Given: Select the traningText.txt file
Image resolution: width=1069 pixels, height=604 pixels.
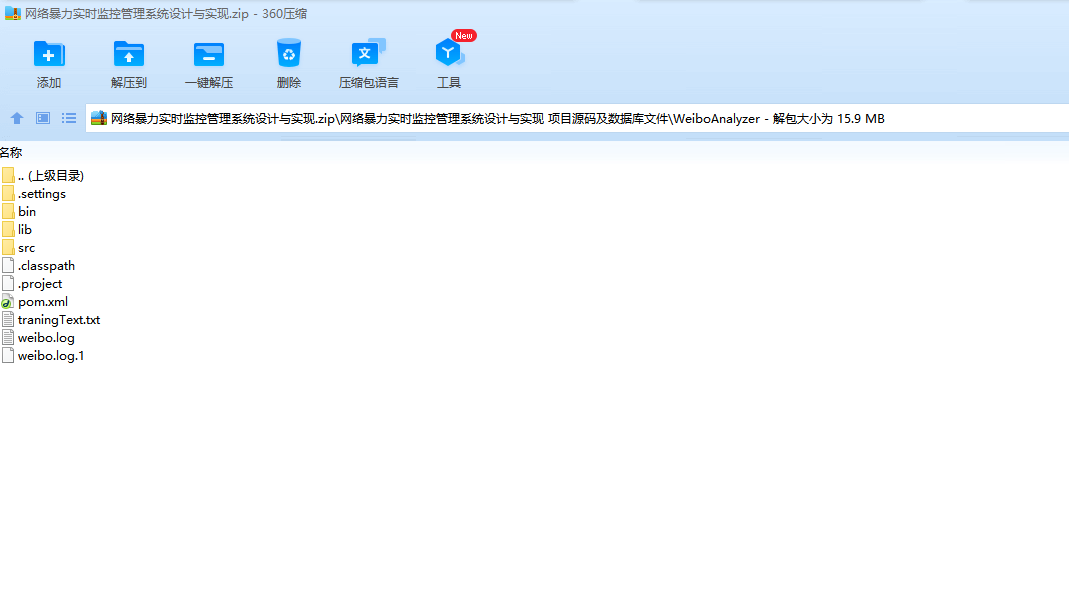Looking at the screenshot, I should click(x=50, y=320).
